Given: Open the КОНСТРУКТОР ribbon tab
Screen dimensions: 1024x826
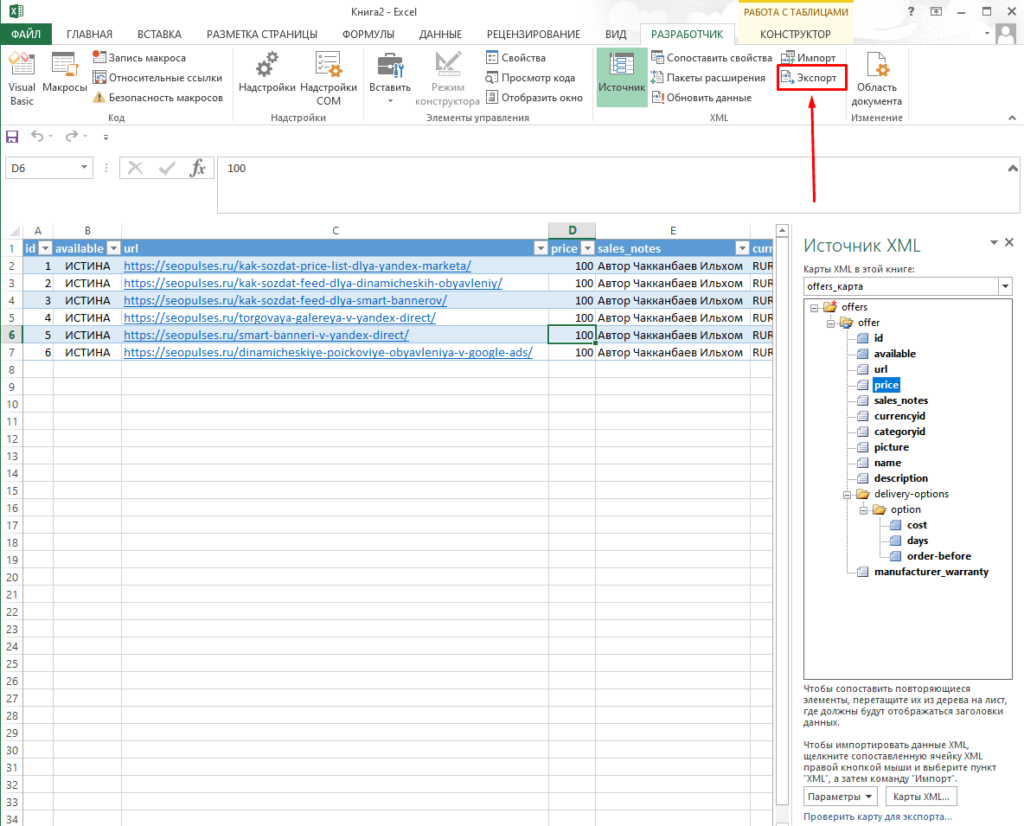Looking at the screenshot, I should point(794,33).
